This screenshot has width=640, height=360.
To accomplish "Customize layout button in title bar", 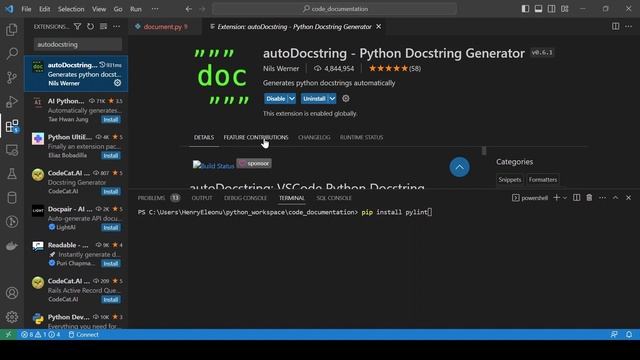I will [x=564, y=9].
